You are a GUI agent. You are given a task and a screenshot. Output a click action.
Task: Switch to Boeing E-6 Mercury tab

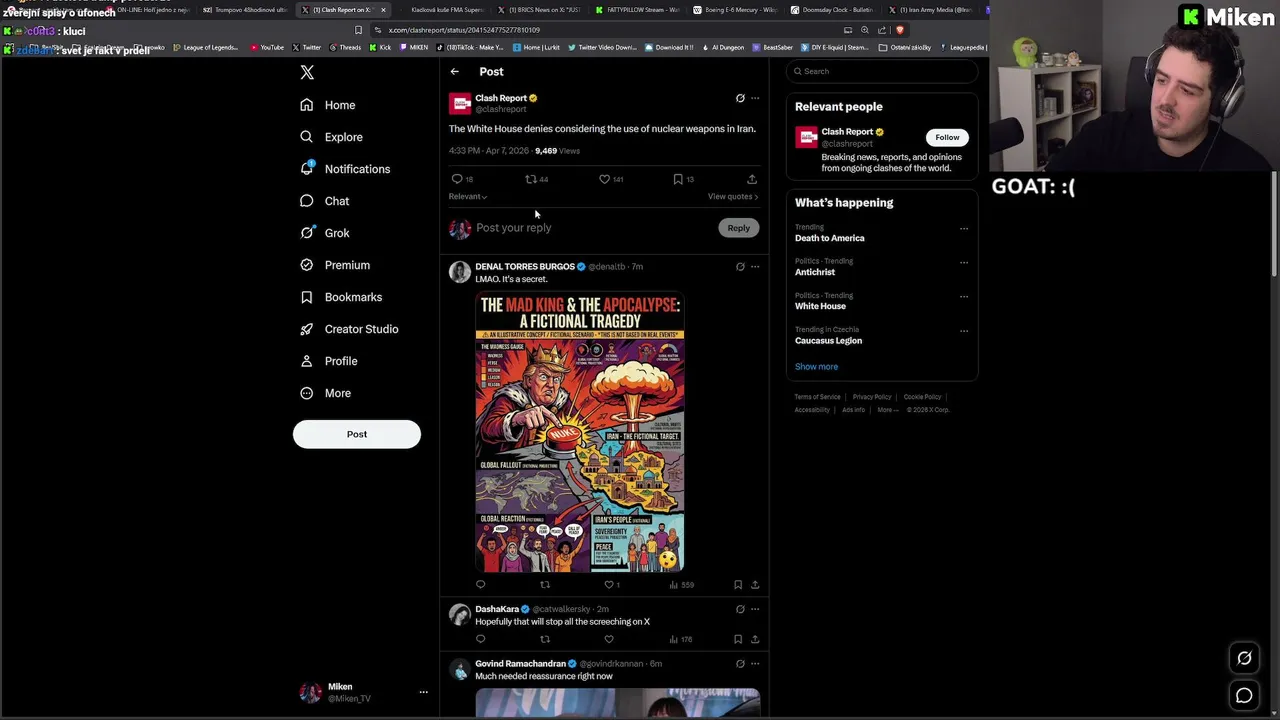point(735,10)
